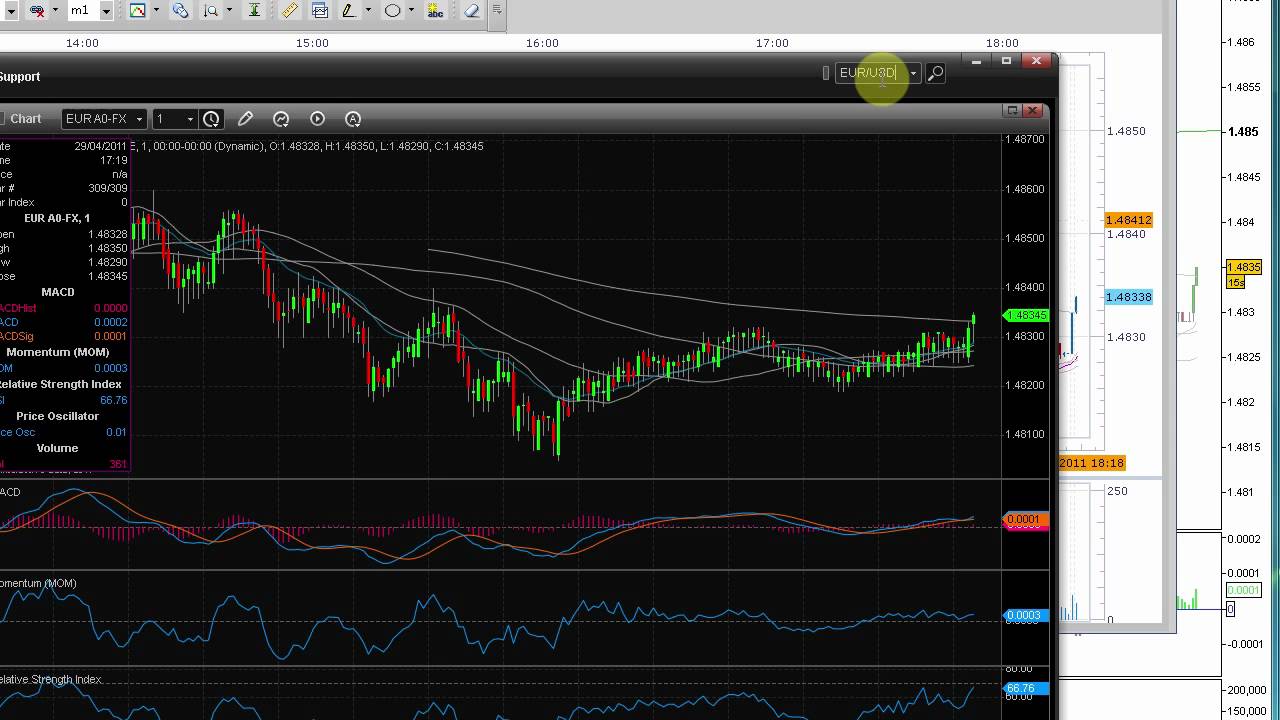Click the chart pane restore button
1280x720 pixels.
(x=1012, y=110)
